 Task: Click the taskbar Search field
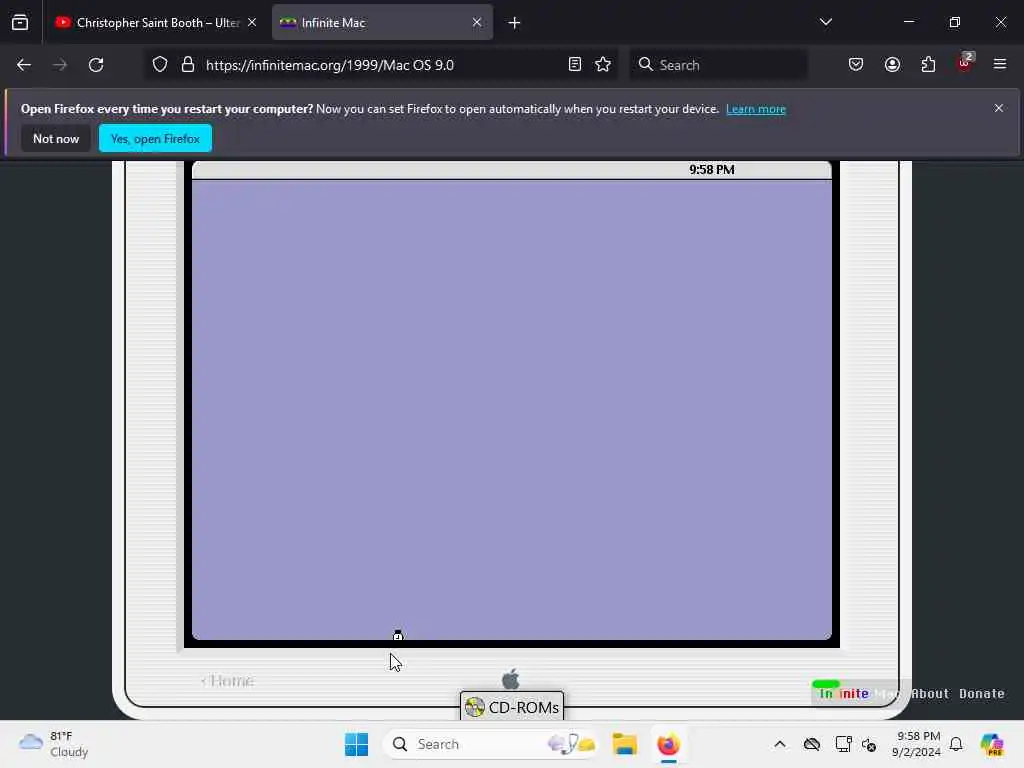[x=491, y=744]
